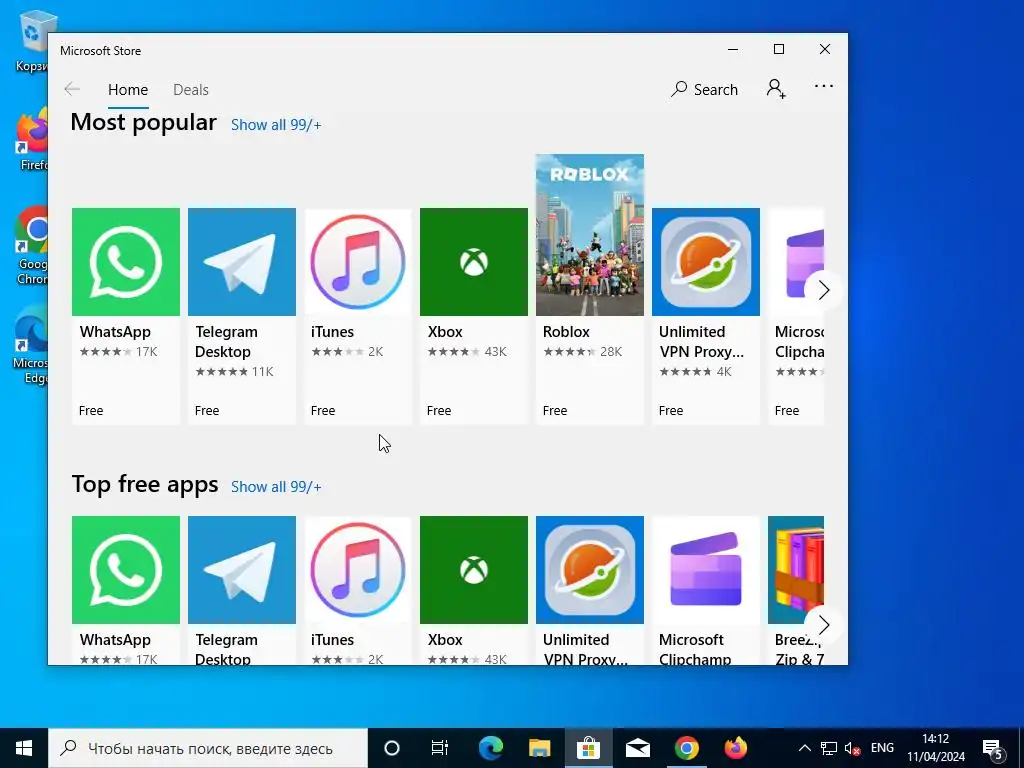
Task: Open Microsoft Clipchamp in Top free apps
Action: click(706, 590)
